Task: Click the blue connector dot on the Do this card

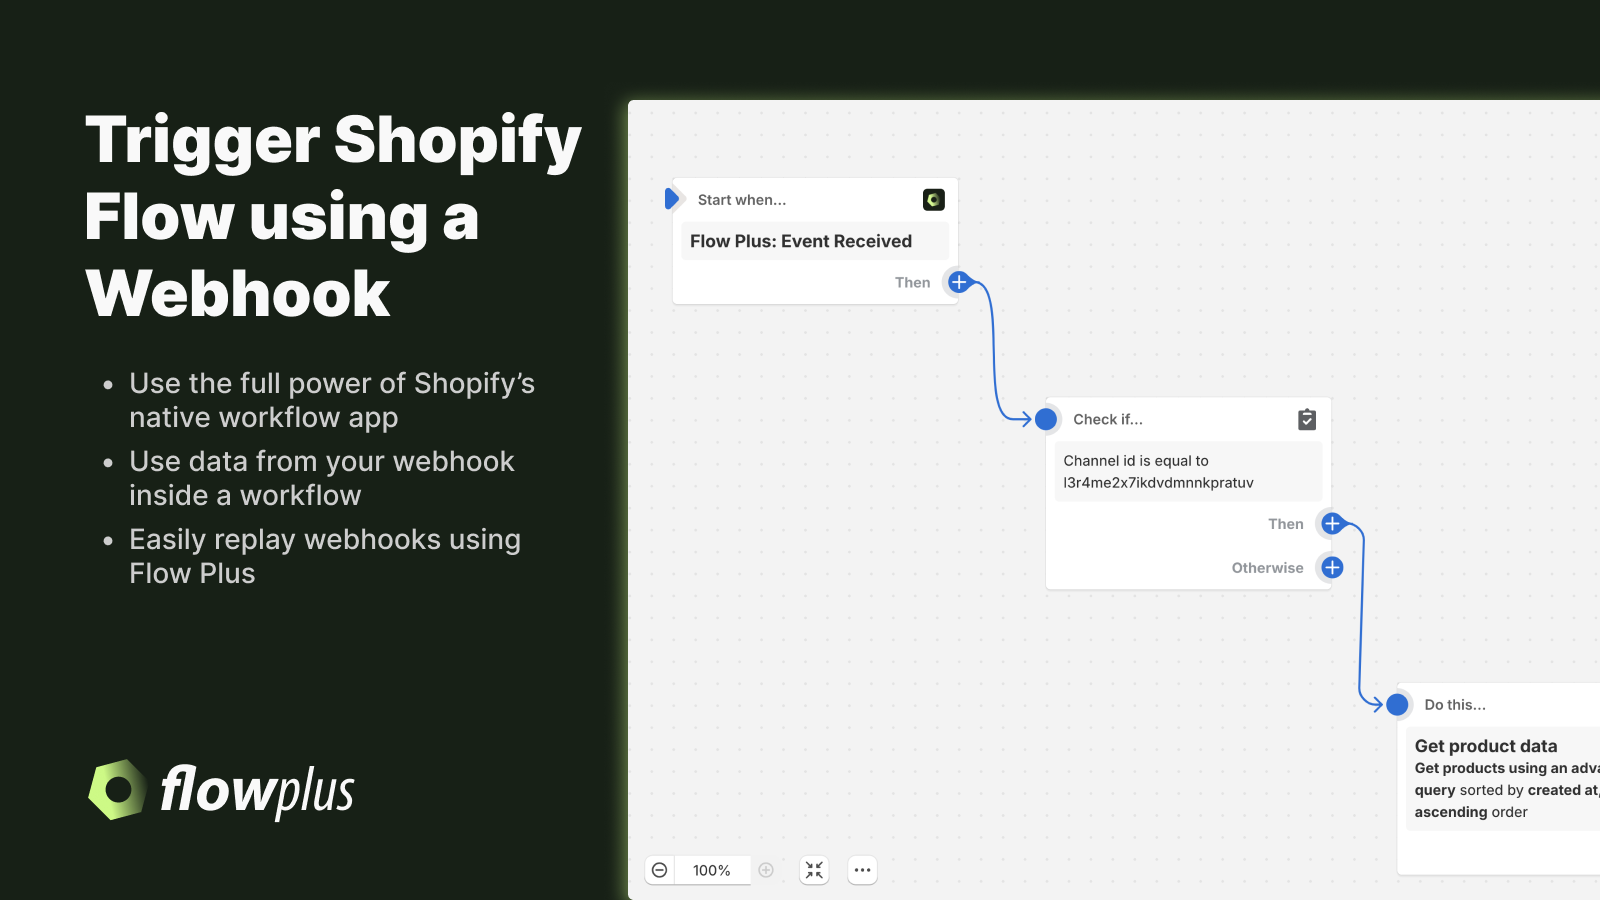Action: tap(1399, 704)
